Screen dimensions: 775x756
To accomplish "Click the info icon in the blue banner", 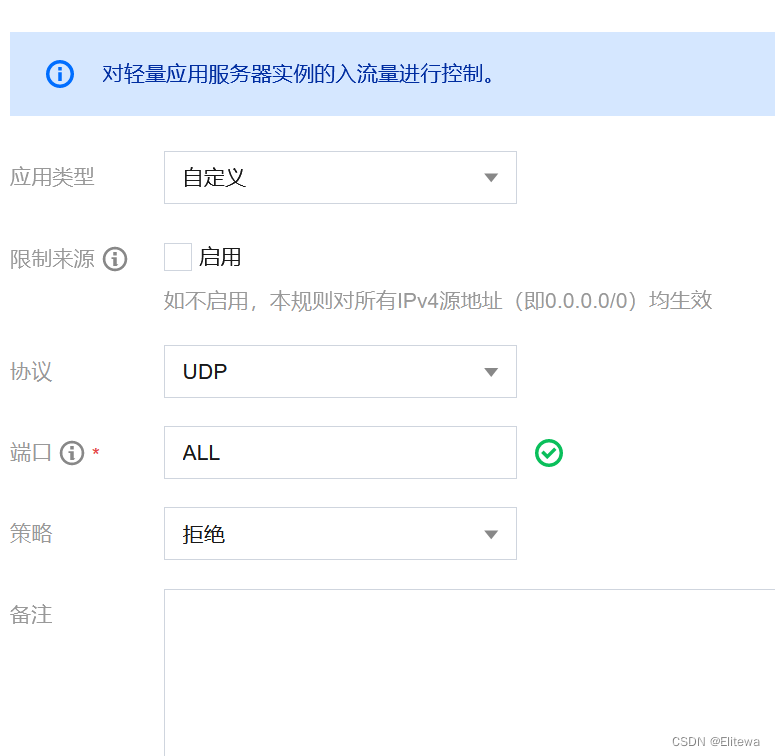I will pyautogui.click(x=60, y=74).
